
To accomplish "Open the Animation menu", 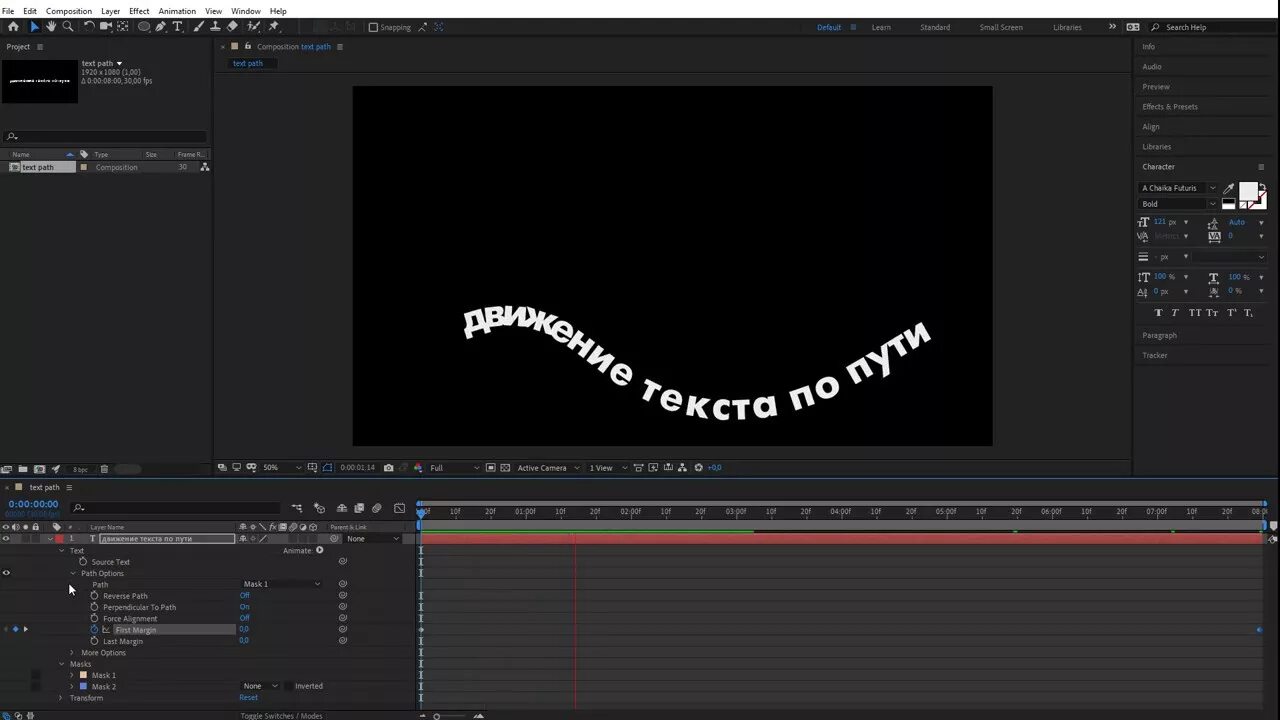I will (177, 11).
